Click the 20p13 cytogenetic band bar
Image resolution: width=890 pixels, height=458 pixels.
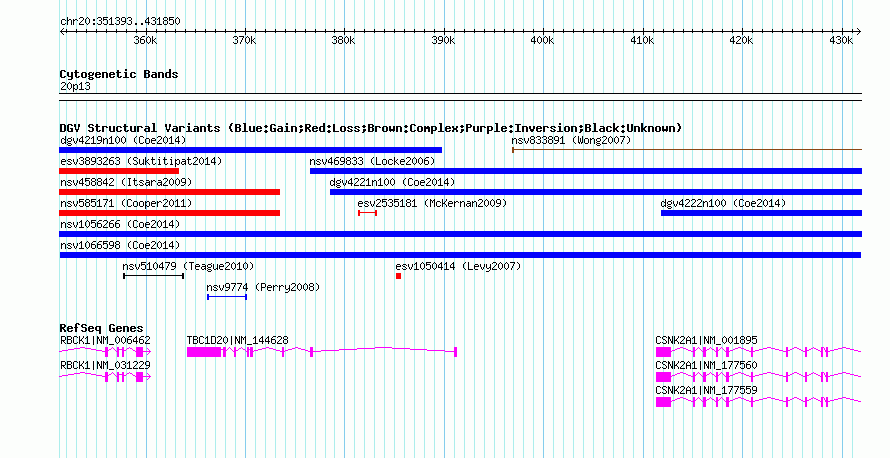pyautogui.click(x=460, y=97)
